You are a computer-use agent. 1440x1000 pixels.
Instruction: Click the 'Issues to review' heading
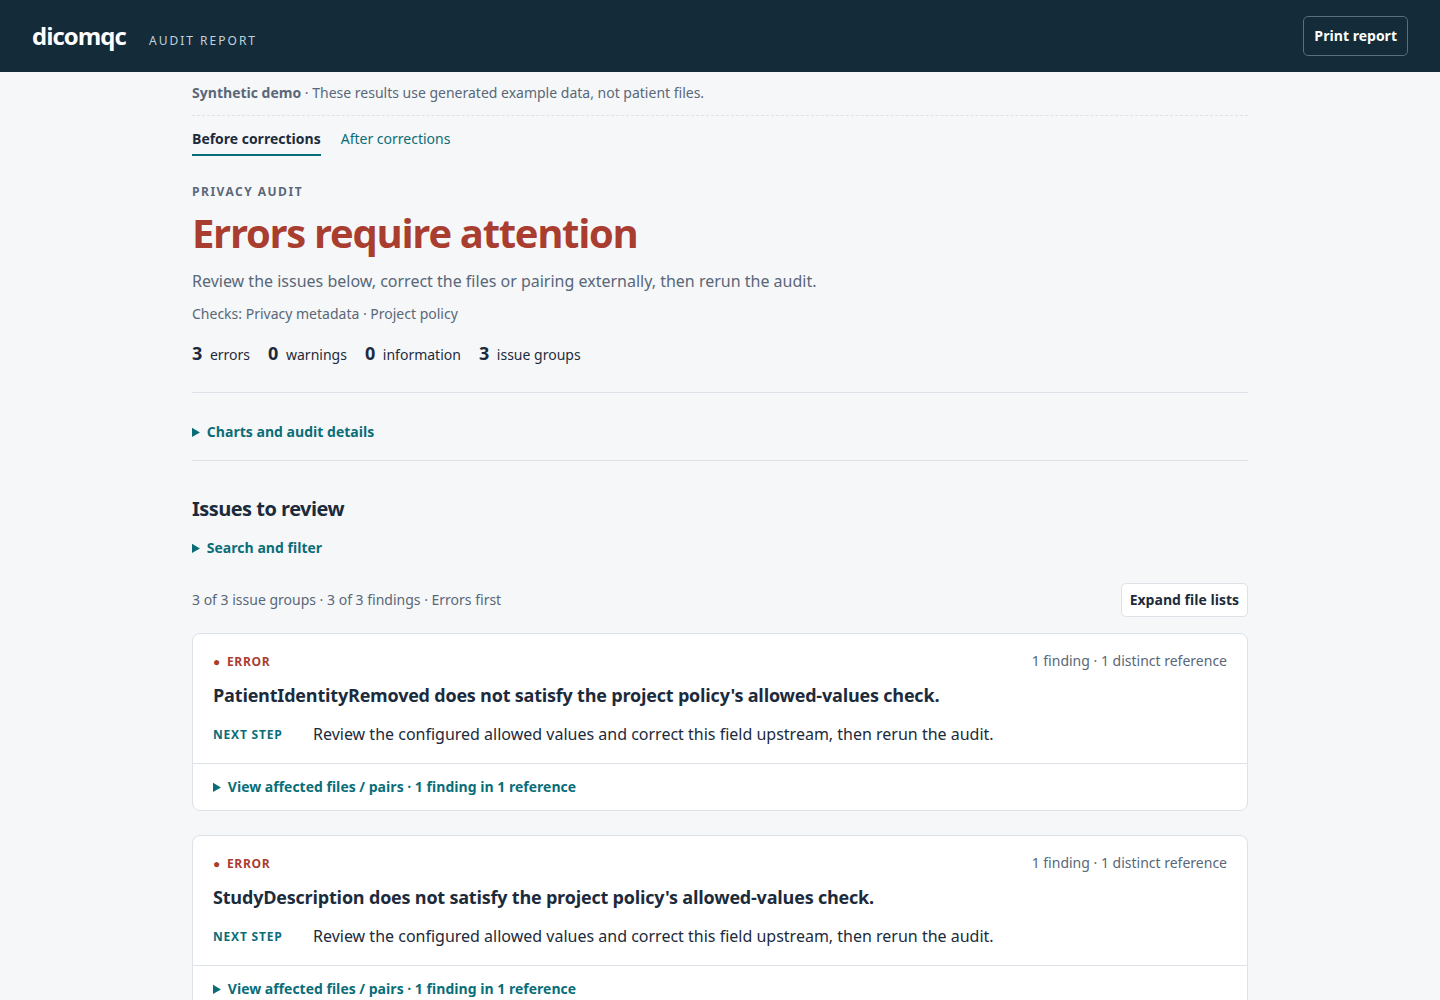coord(268,509)
